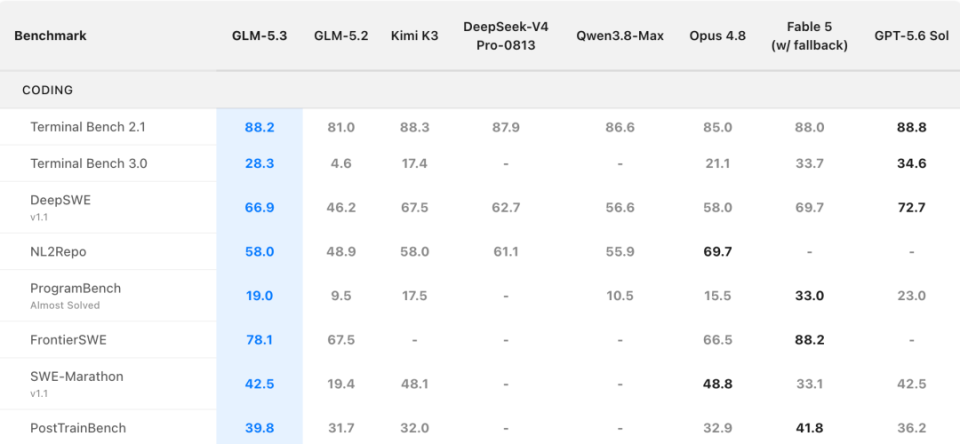Select GPT-5.6 Sol's PostTrainBench score 36.2
The height and width of the screenshot is (444, 960).
[912, 427]
